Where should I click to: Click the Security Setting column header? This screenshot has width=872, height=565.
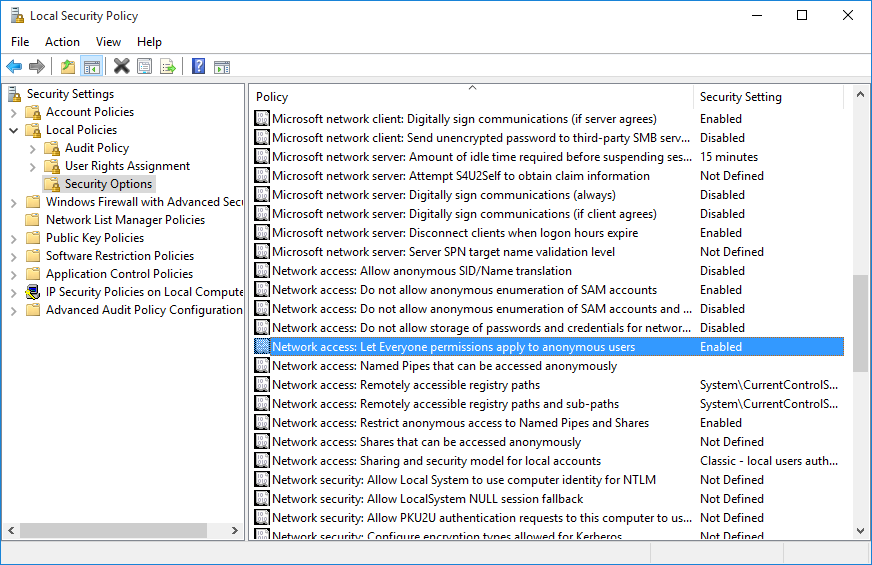(768, 97)
